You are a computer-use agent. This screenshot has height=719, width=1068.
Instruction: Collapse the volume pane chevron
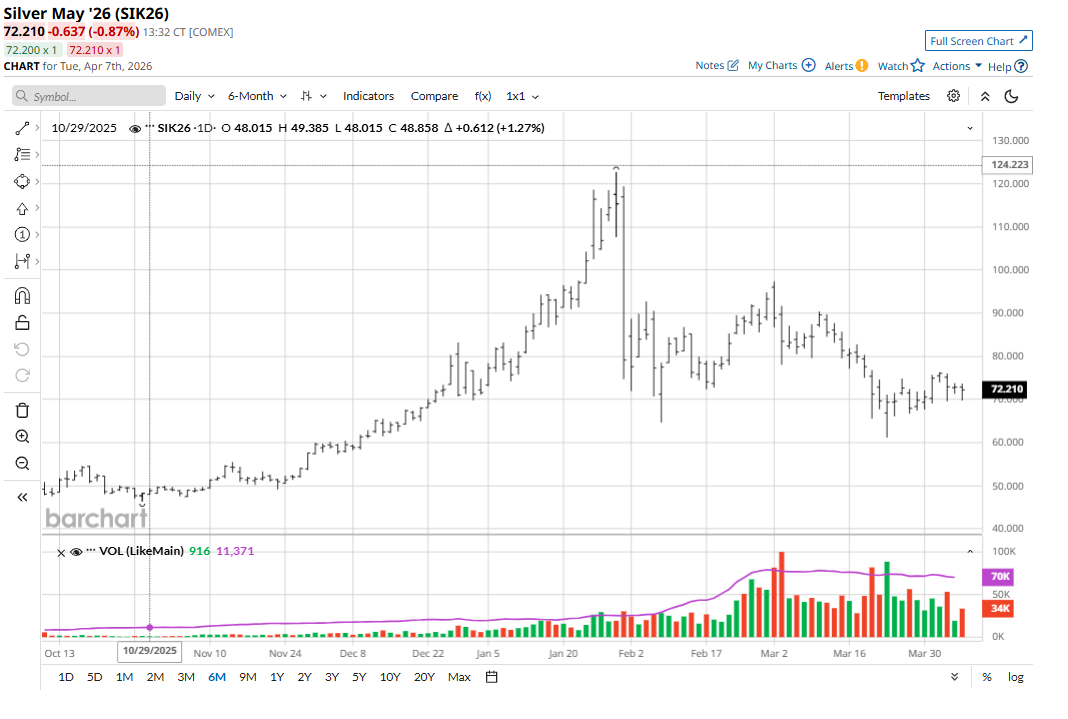[x=970, y=552]
